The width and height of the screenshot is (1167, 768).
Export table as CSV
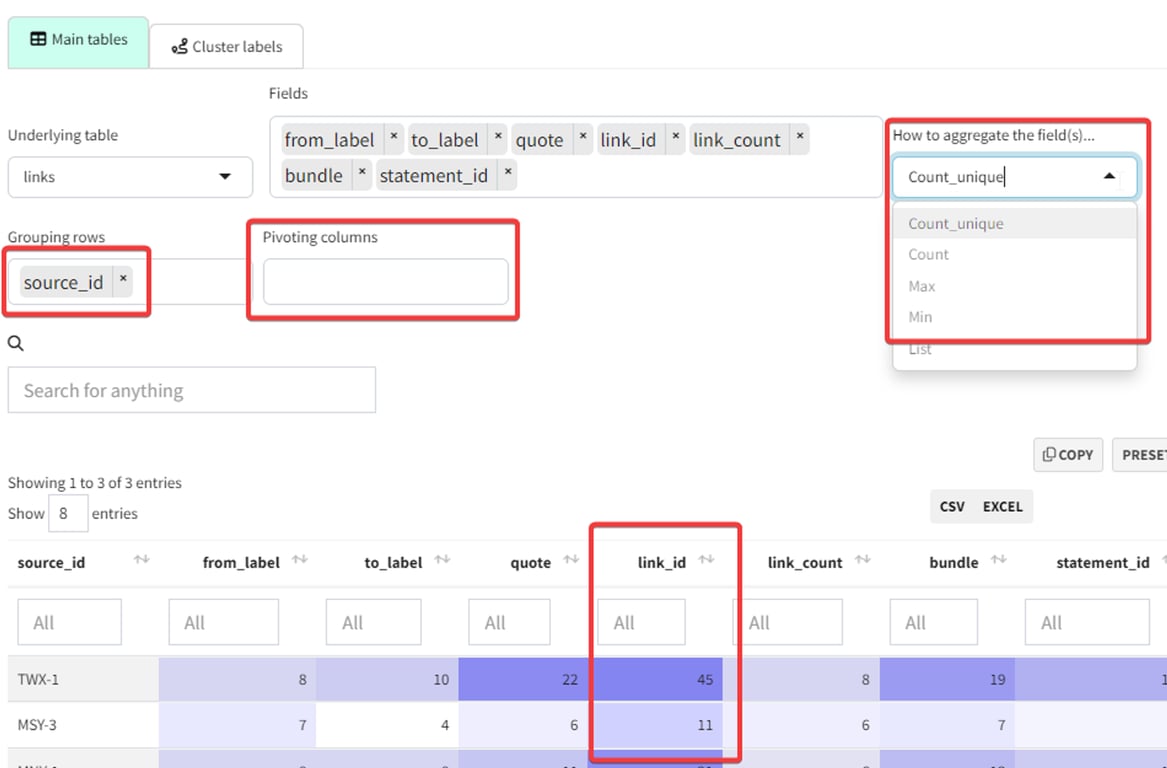(x=952, y=507)
